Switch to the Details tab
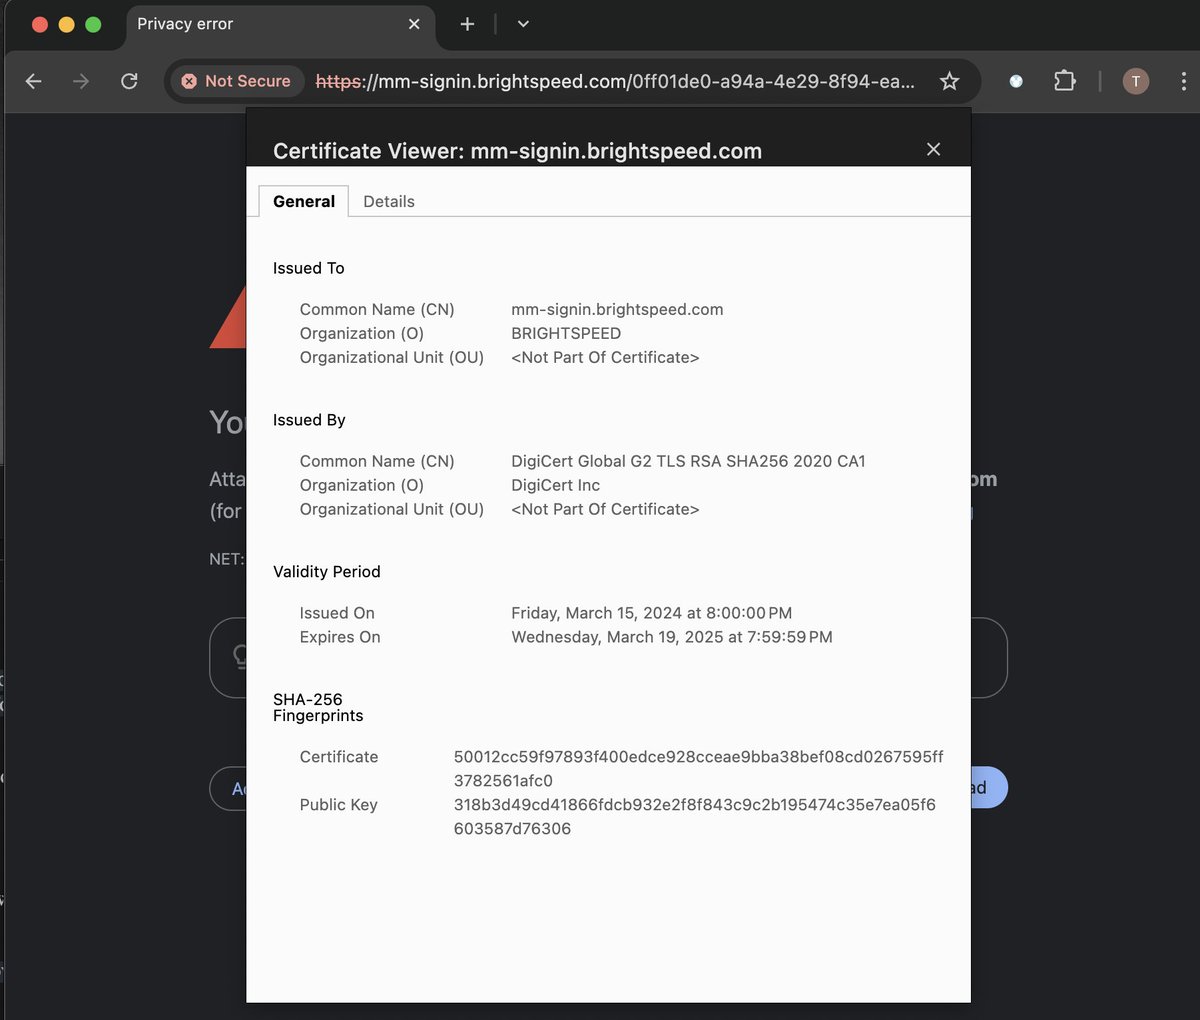Screen dimensions: 1200x1020 pos(389,201)
